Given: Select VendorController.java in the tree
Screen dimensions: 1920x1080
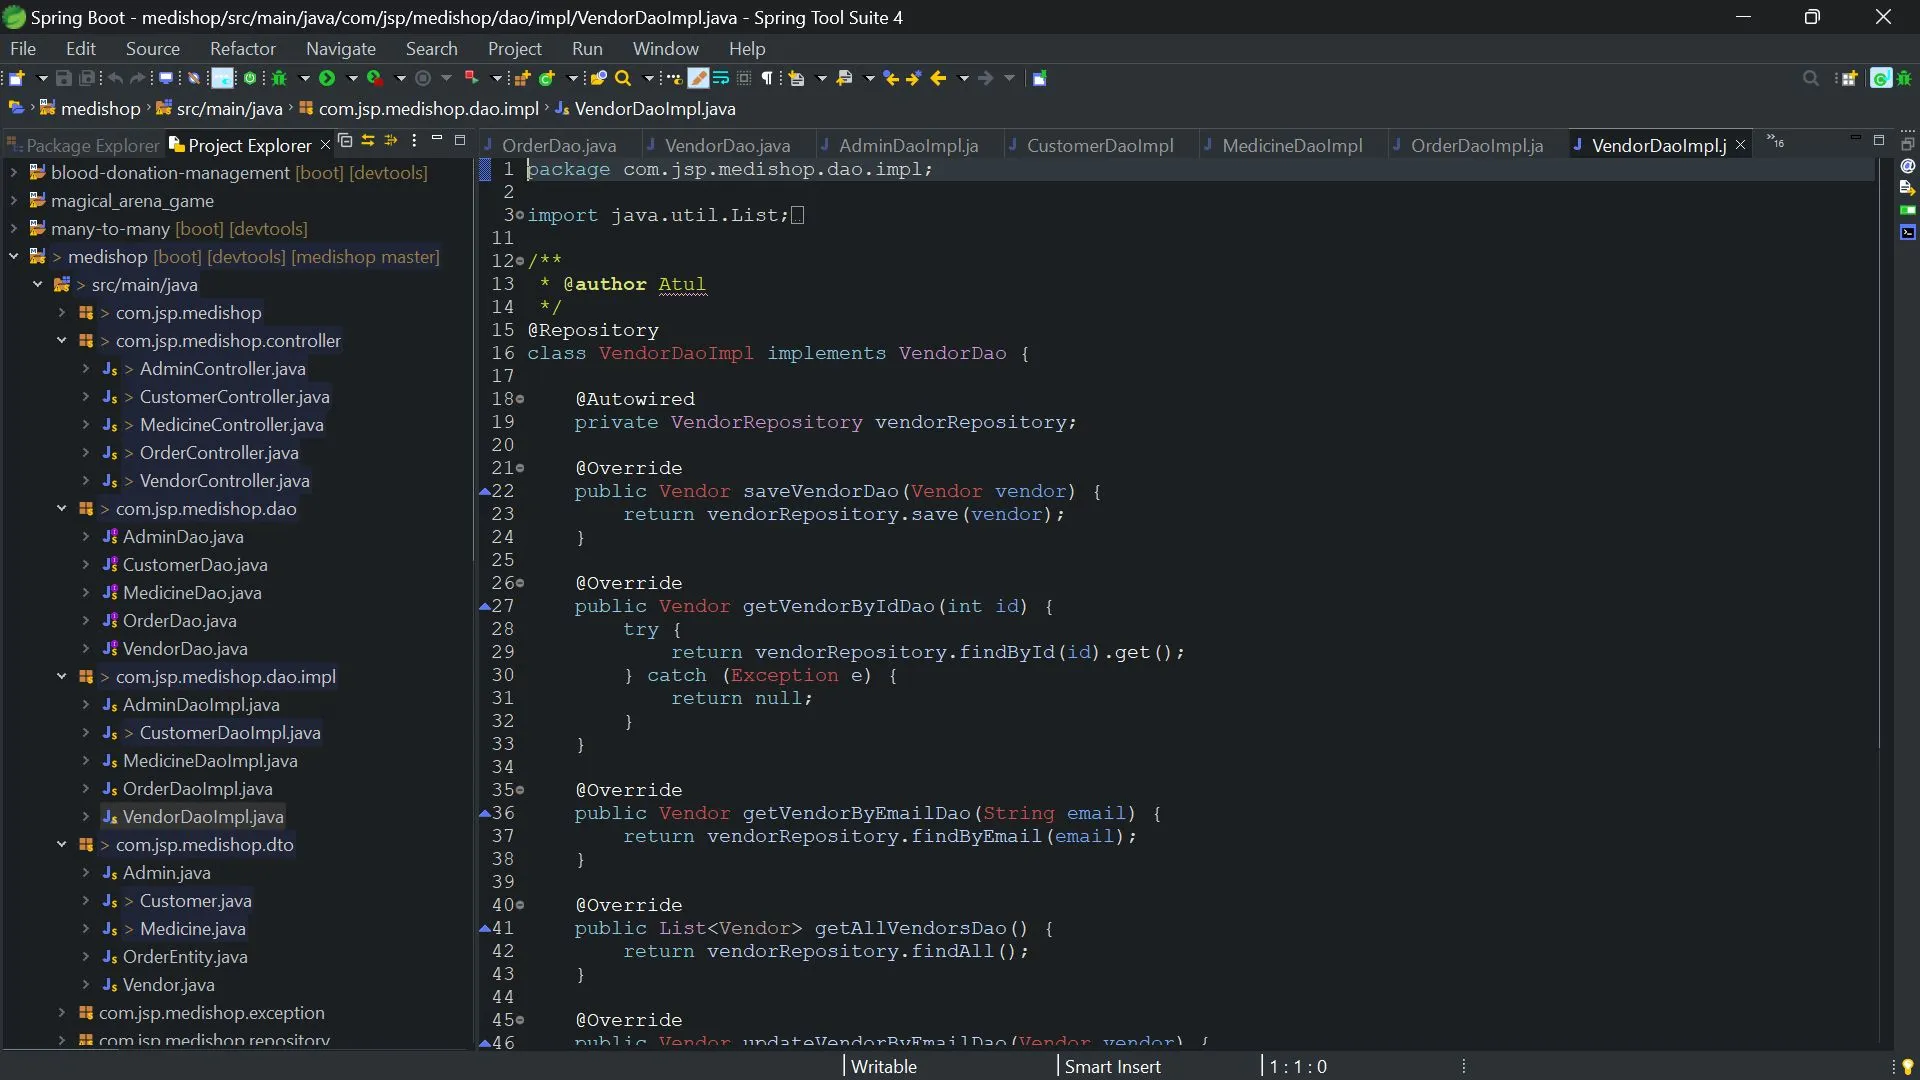Looking at the screenshot, I should click(x=224, y=481).
